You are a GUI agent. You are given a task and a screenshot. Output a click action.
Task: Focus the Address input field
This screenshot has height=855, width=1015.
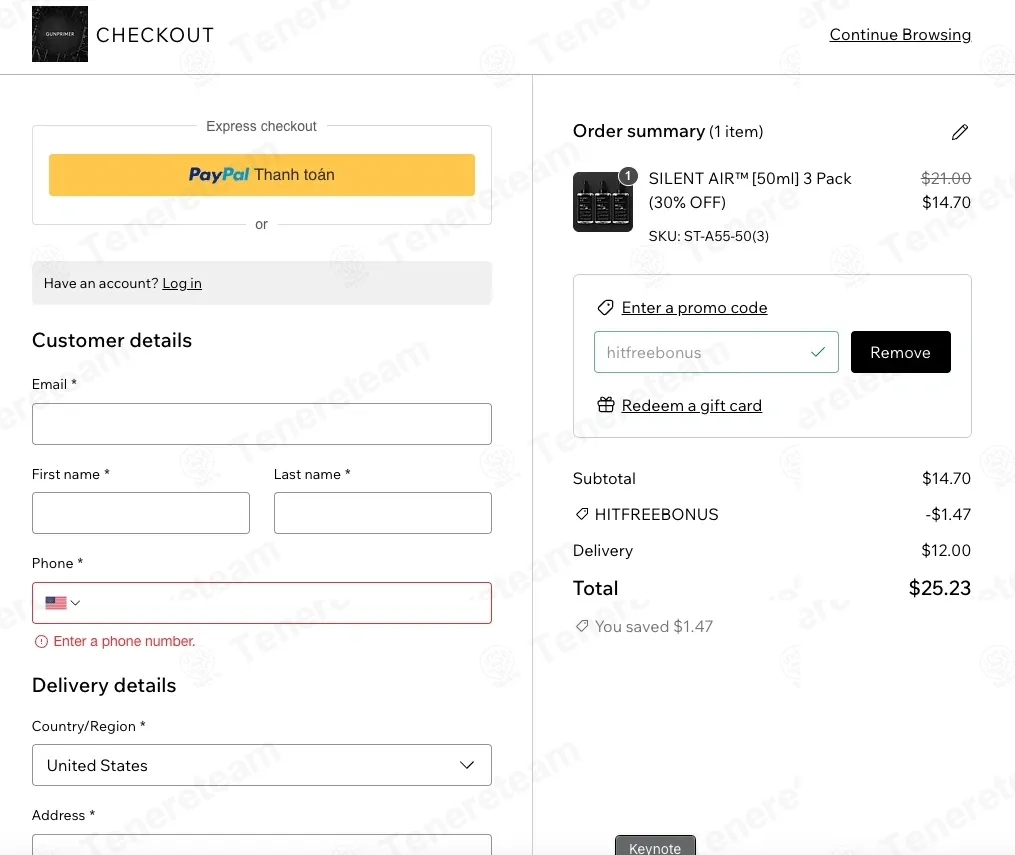[262, 844]
